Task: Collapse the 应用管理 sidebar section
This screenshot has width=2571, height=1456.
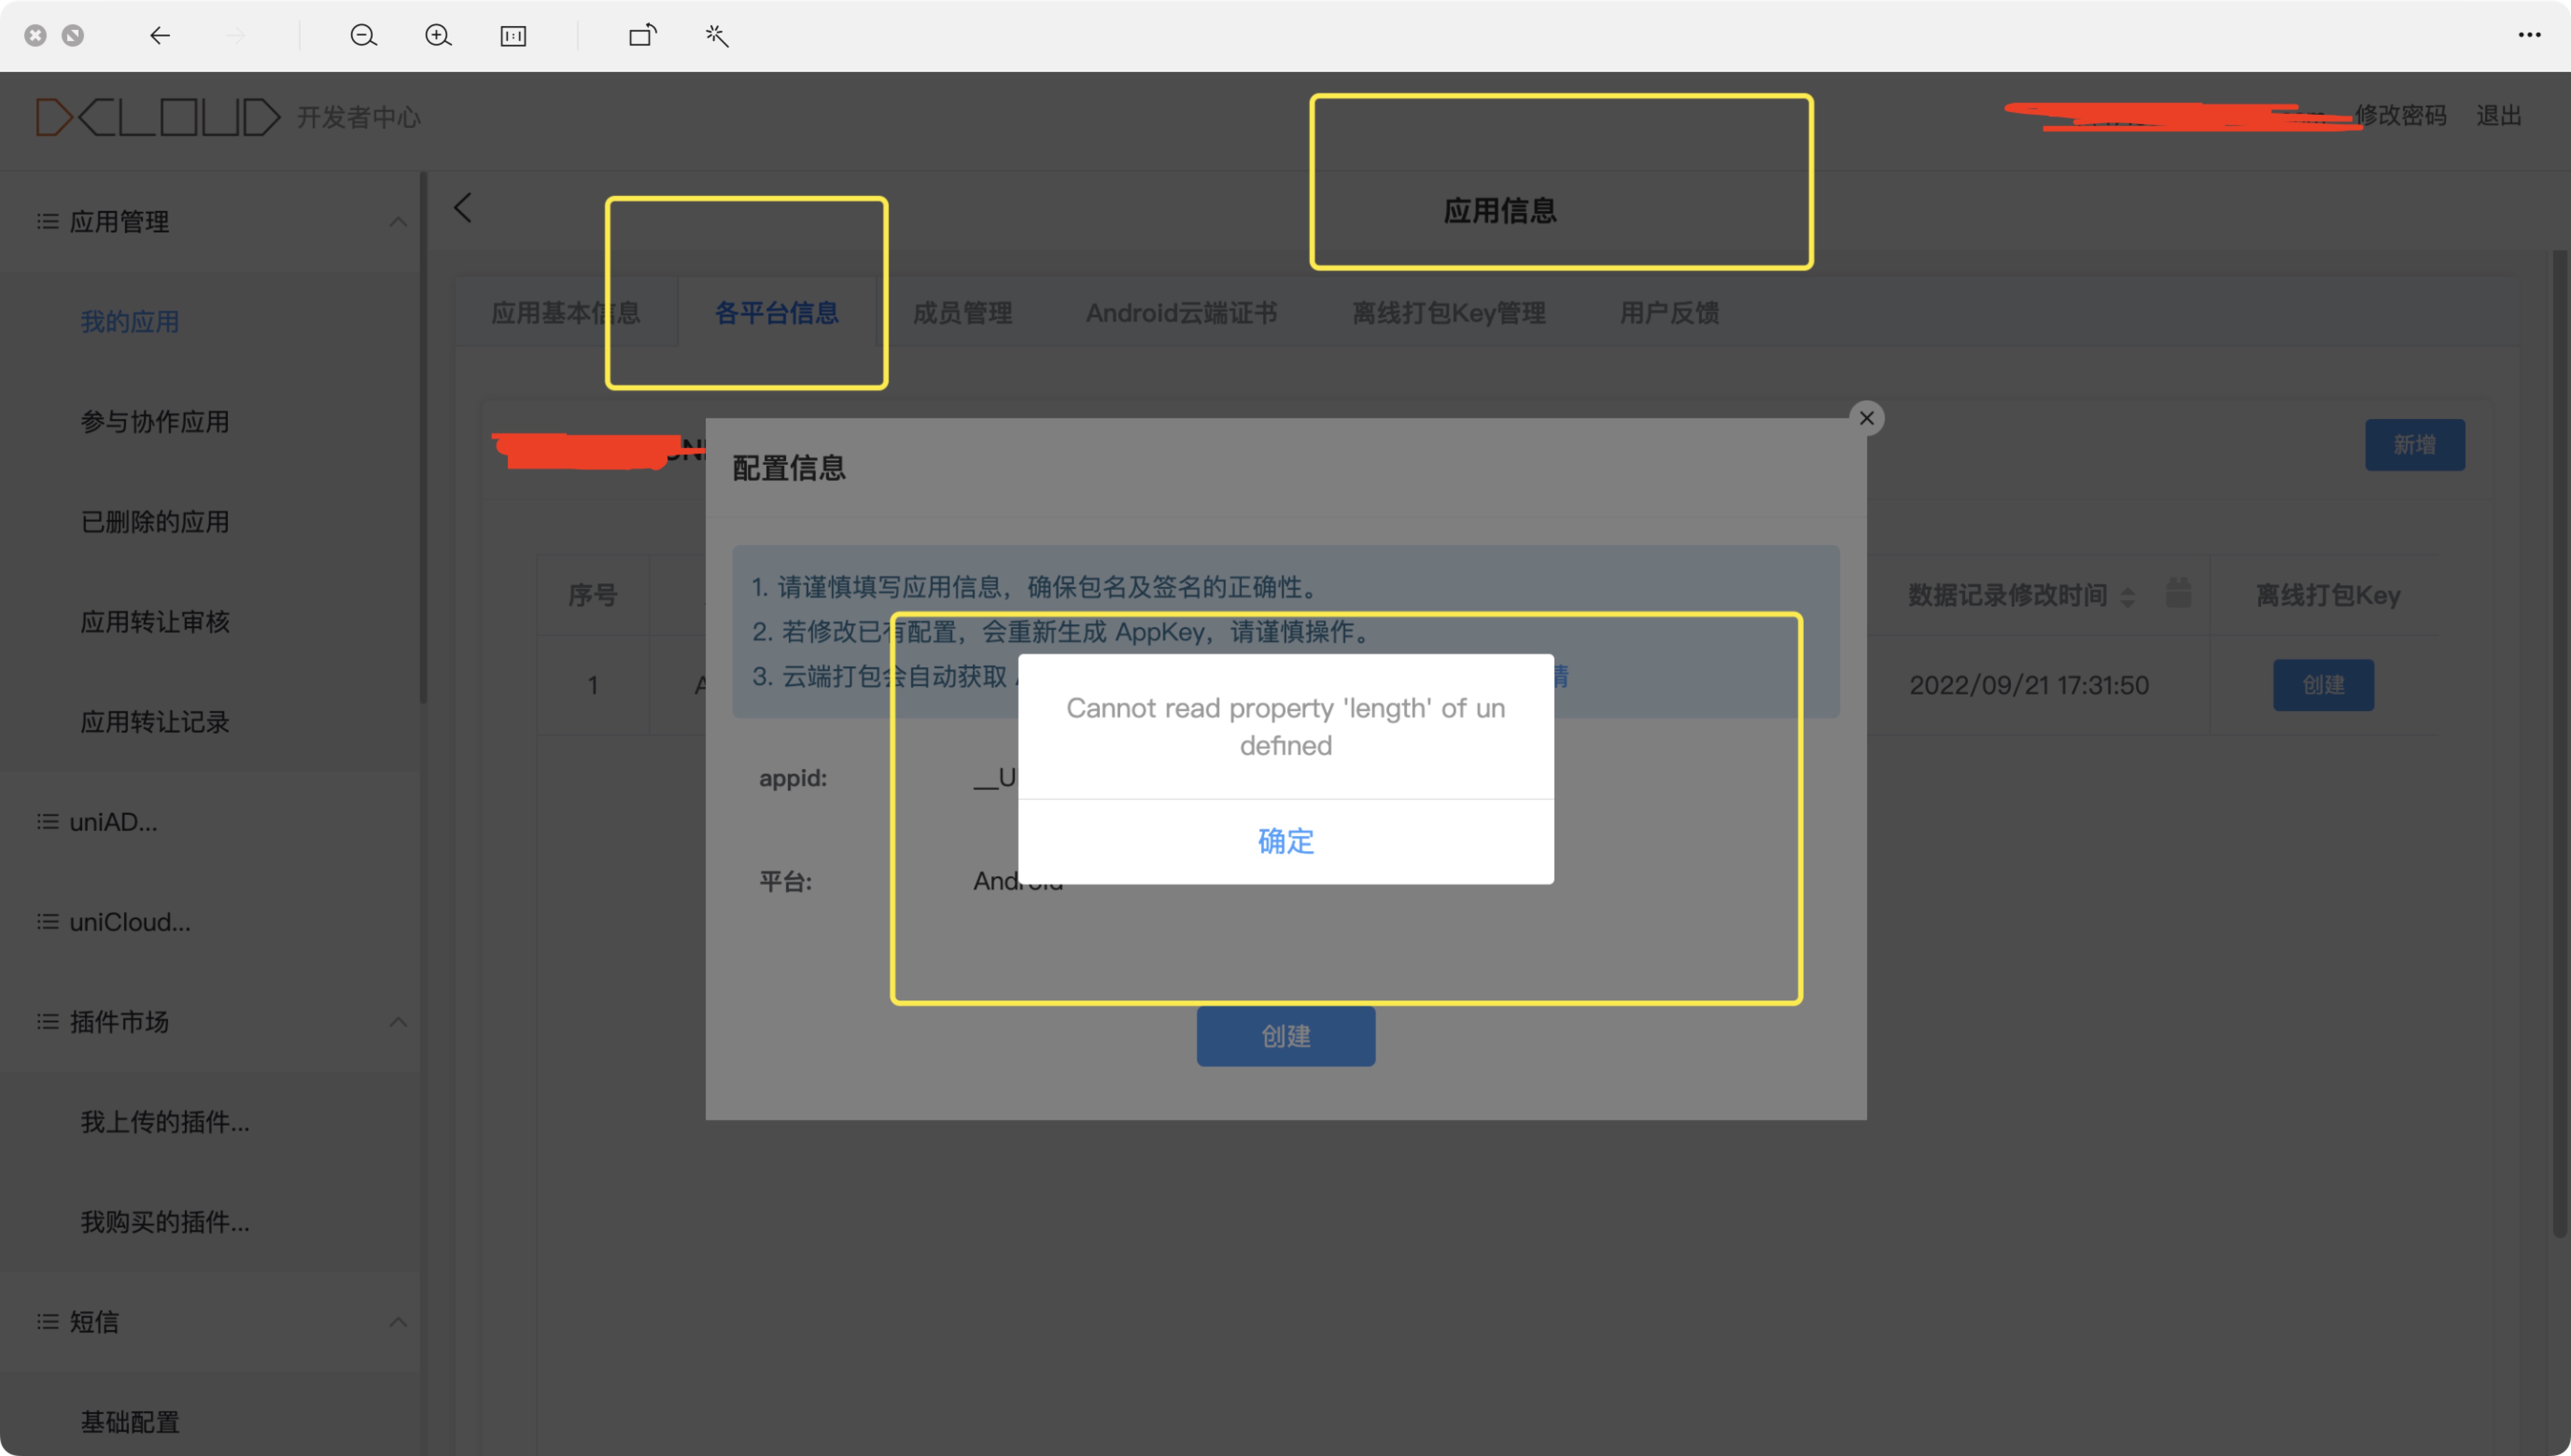Action: click(398, 222)
